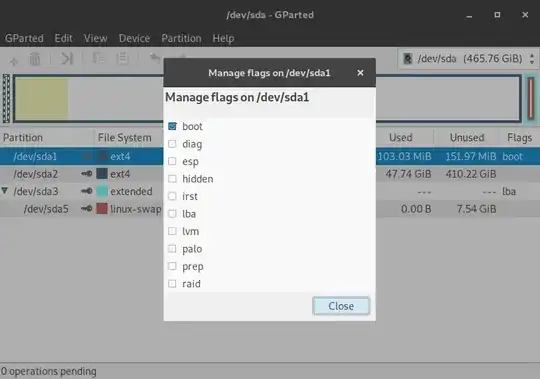Click the 410.22 GiB unused value
Viewport: 540px width, 379px height.
pyautogui.click(x=471, y=174)
